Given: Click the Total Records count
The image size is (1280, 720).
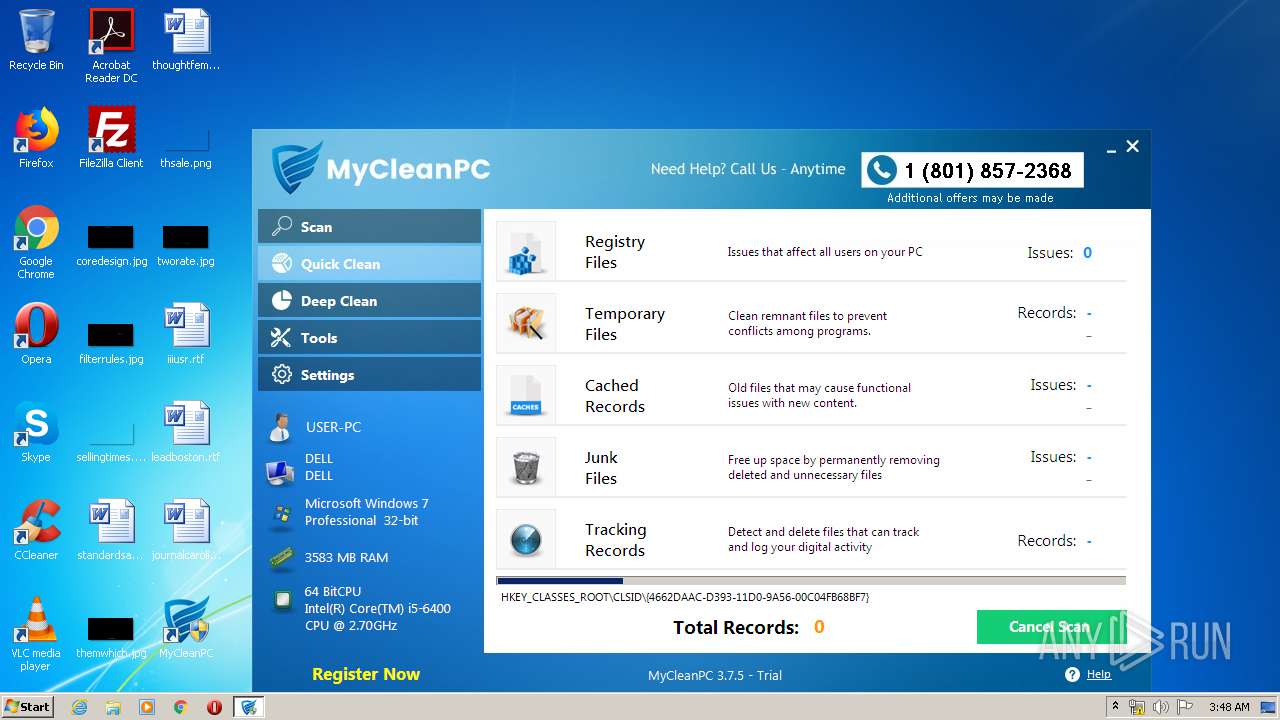Looking at the screenshot, I should (819, 627).
